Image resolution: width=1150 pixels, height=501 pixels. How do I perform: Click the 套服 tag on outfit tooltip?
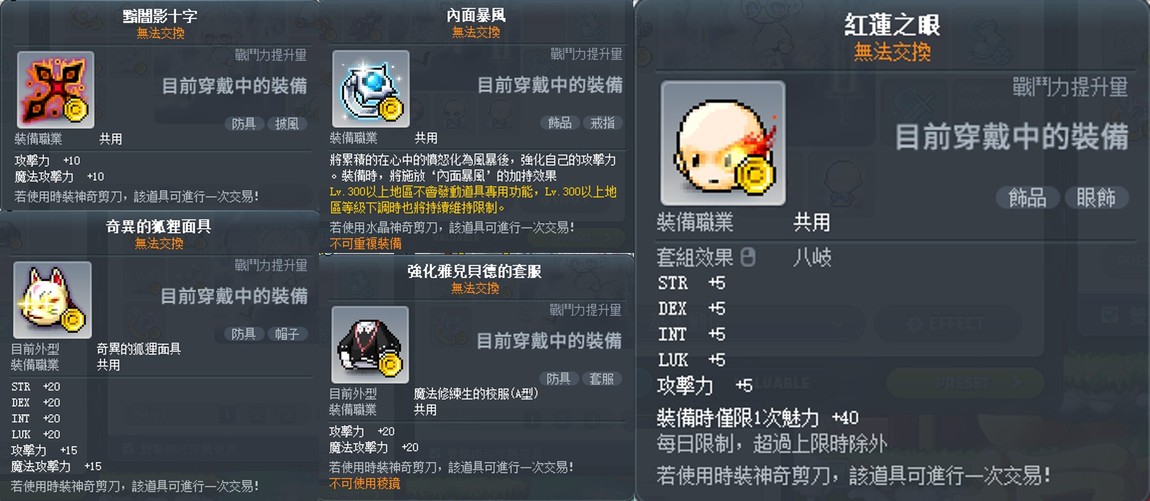[602, 379]
